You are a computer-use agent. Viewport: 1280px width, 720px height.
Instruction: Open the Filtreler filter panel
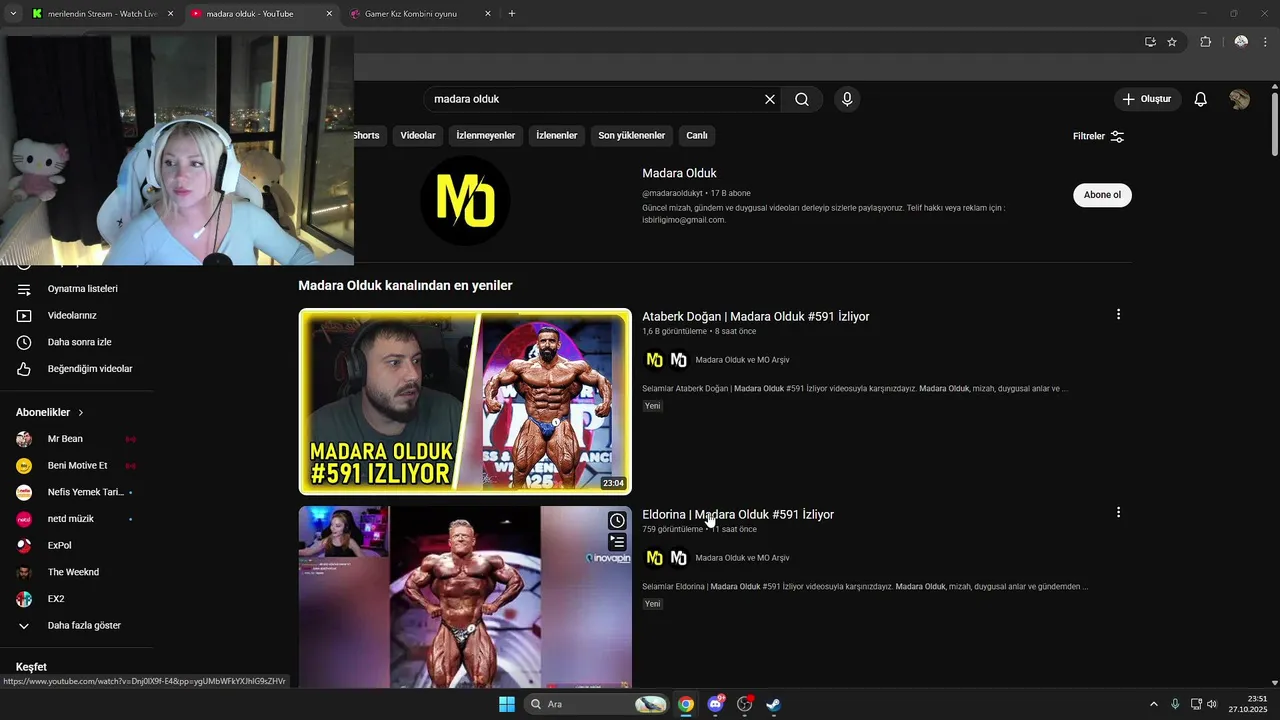point(1098,136)
